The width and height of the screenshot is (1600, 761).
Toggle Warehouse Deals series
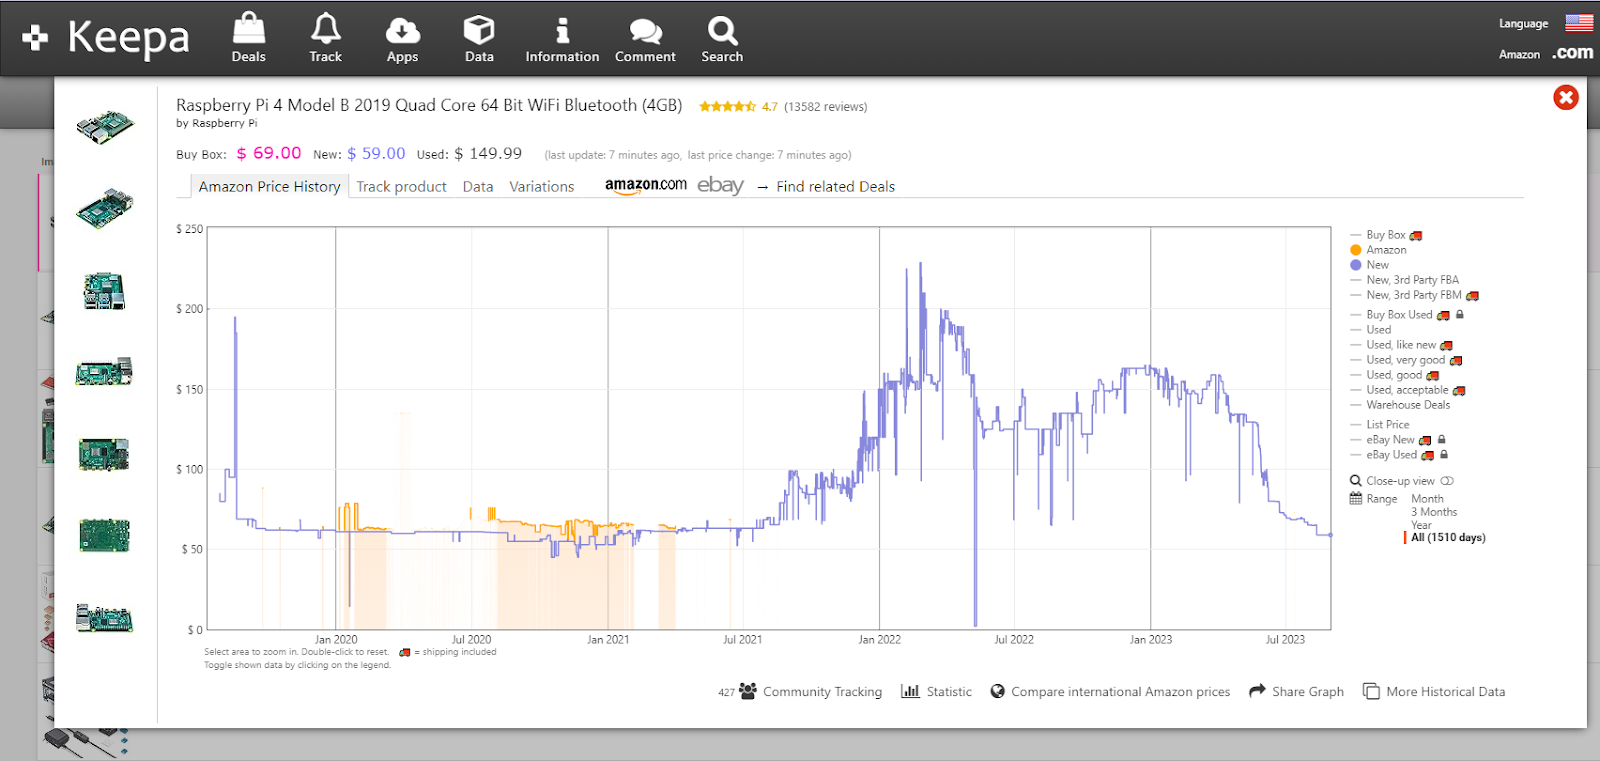tap(1400, 405)
